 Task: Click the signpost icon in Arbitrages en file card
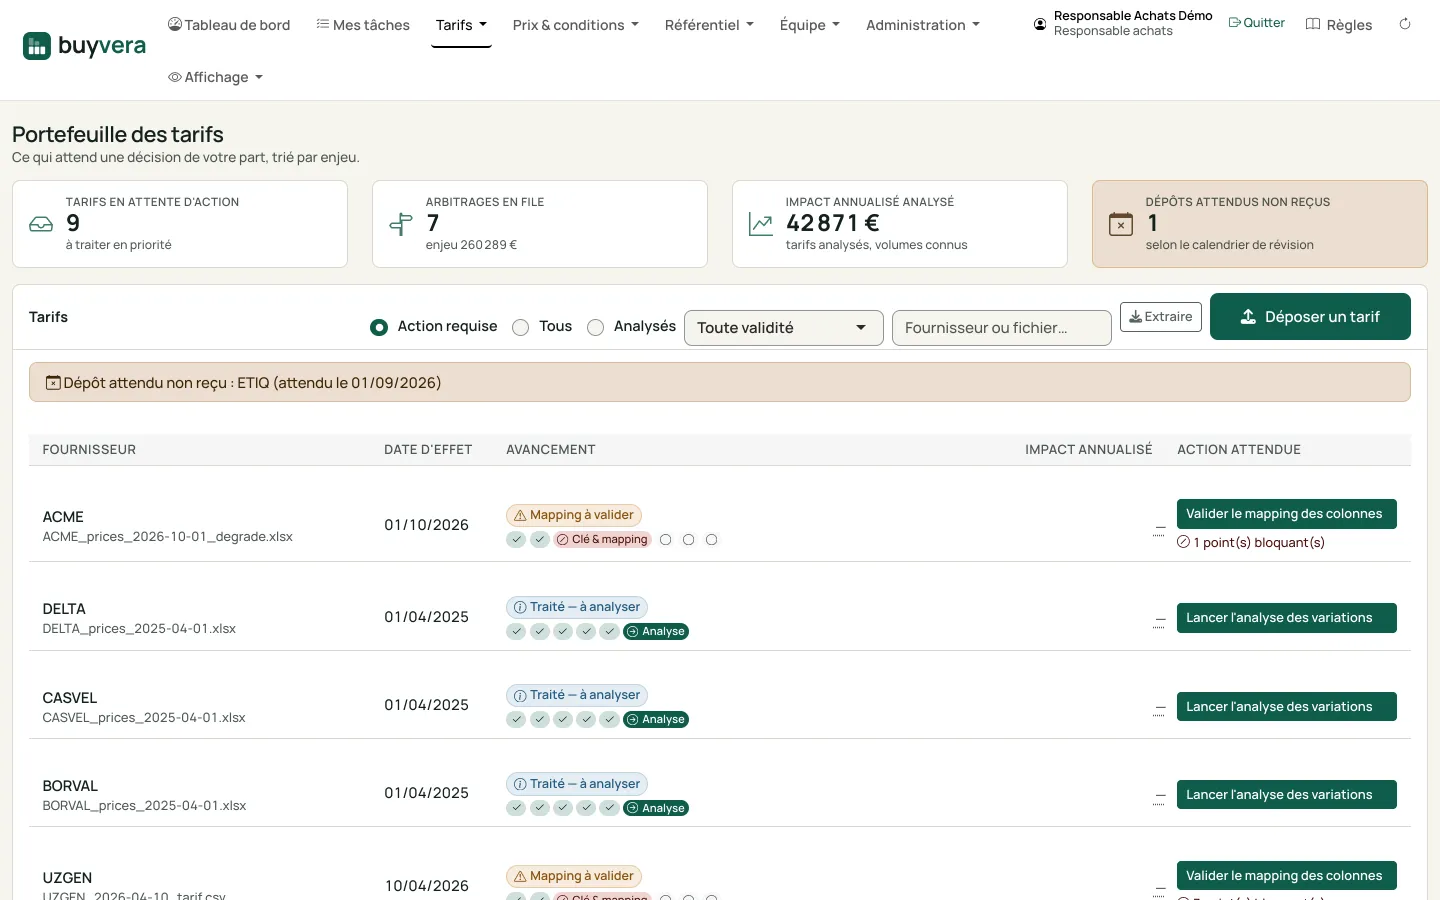point(401,224)
